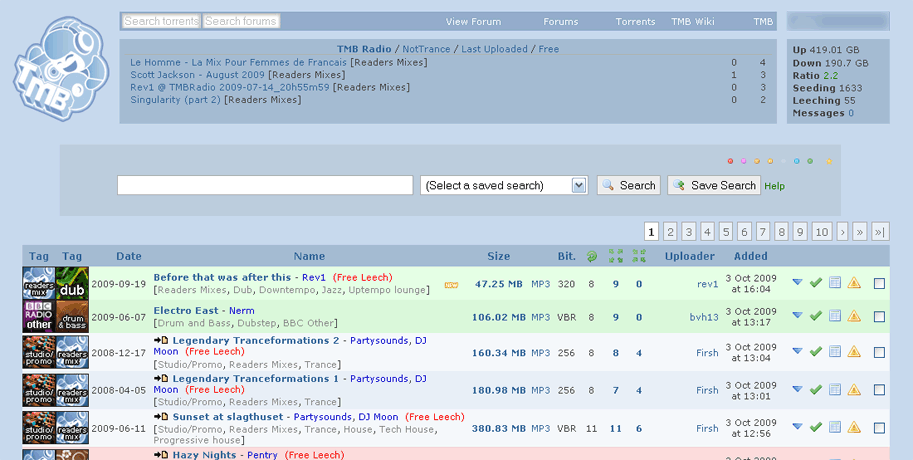Select the checkbox on Electro East row
913x460 pixels.
click(879, 317)
